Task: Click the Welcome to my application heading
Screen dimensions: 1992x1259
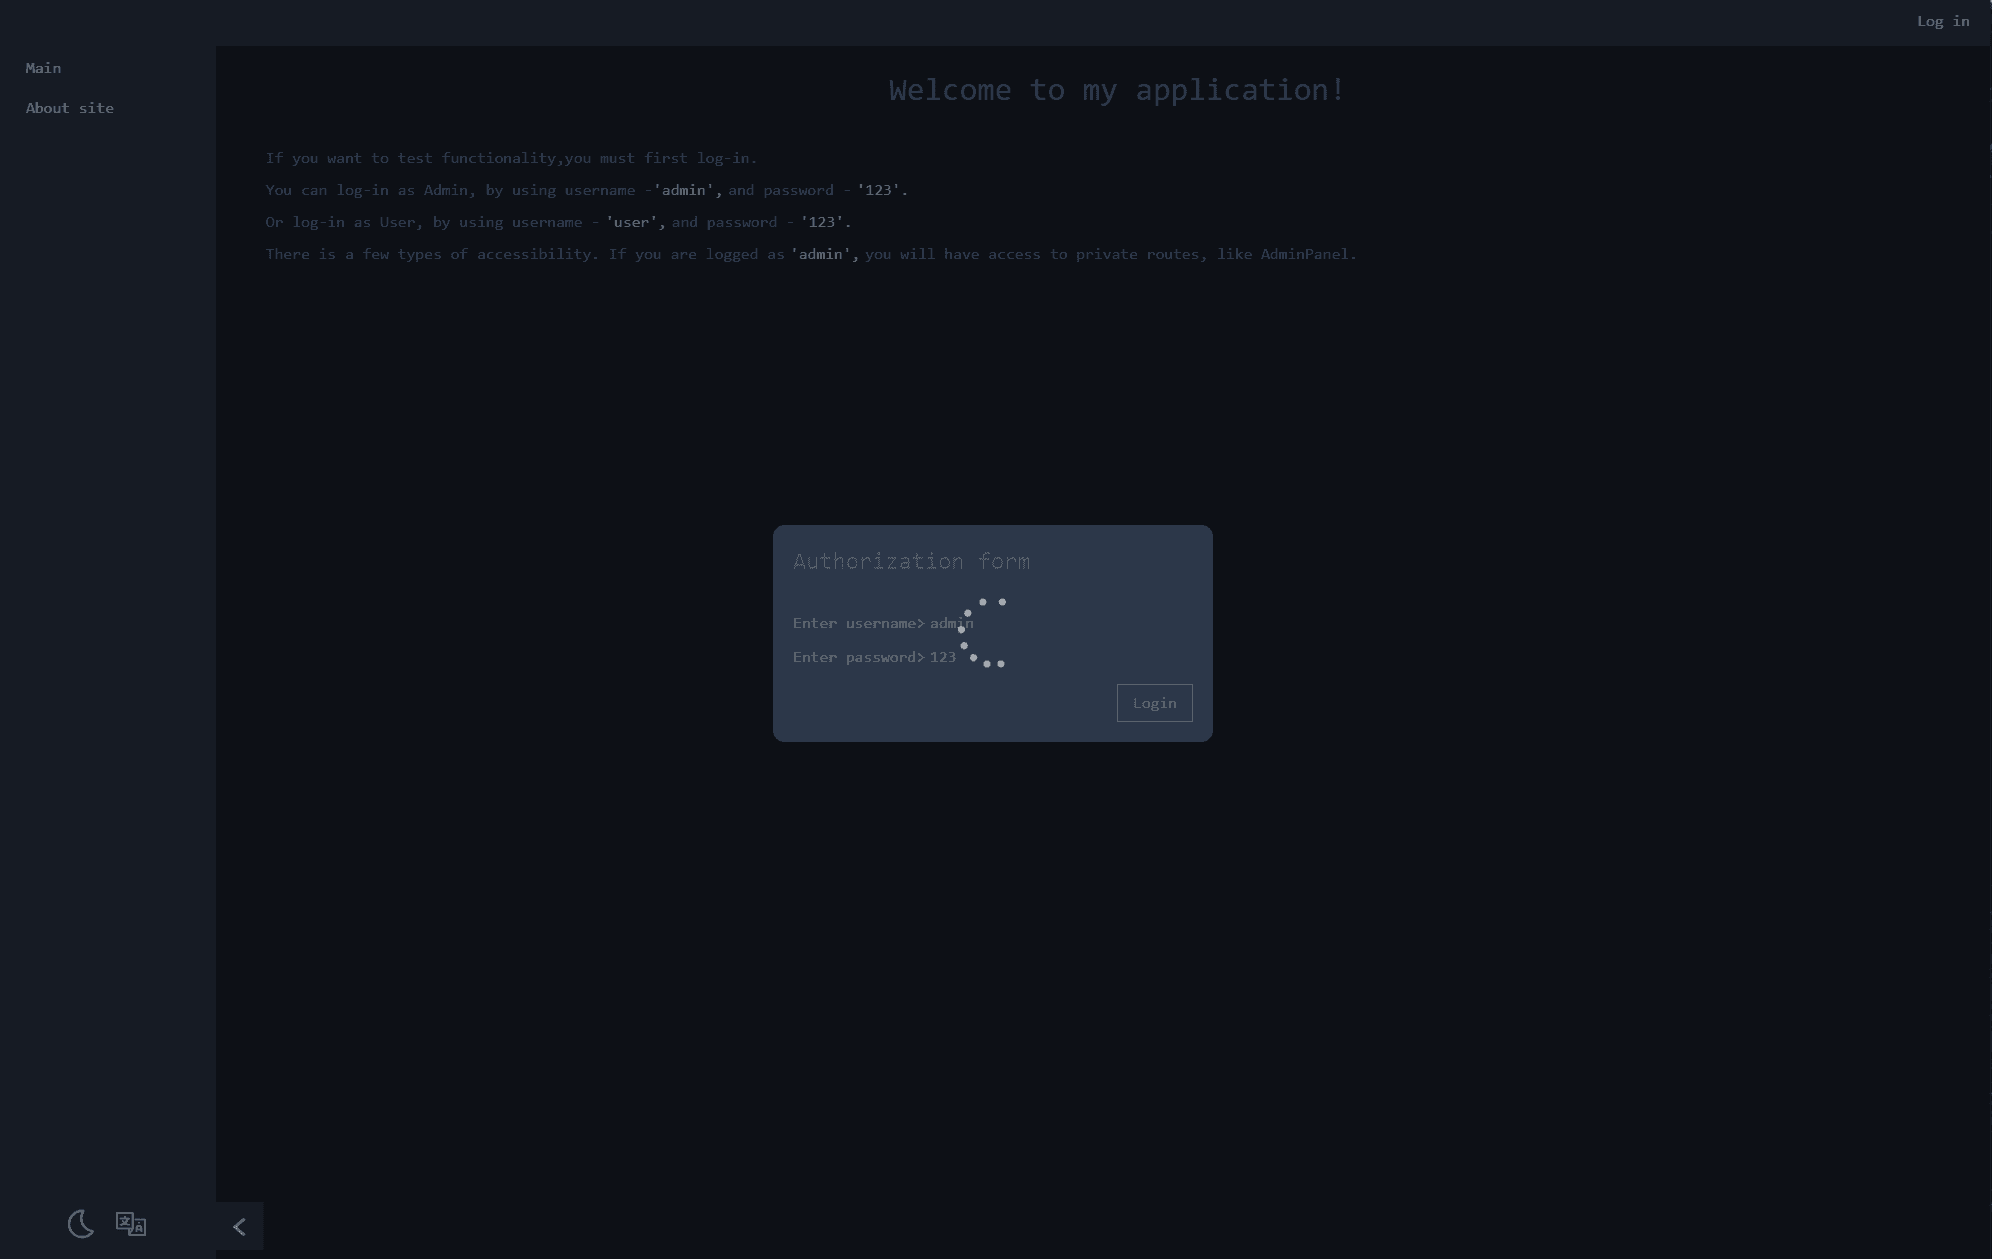Action: (x=1117, y=90)
